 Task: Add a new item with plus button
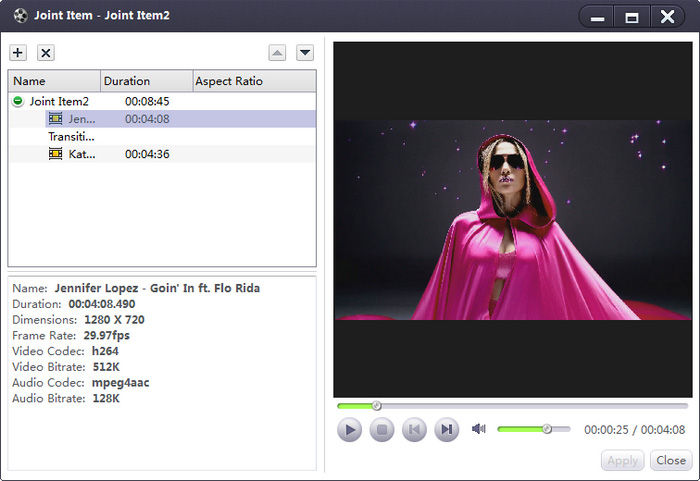tap(18, 53)
